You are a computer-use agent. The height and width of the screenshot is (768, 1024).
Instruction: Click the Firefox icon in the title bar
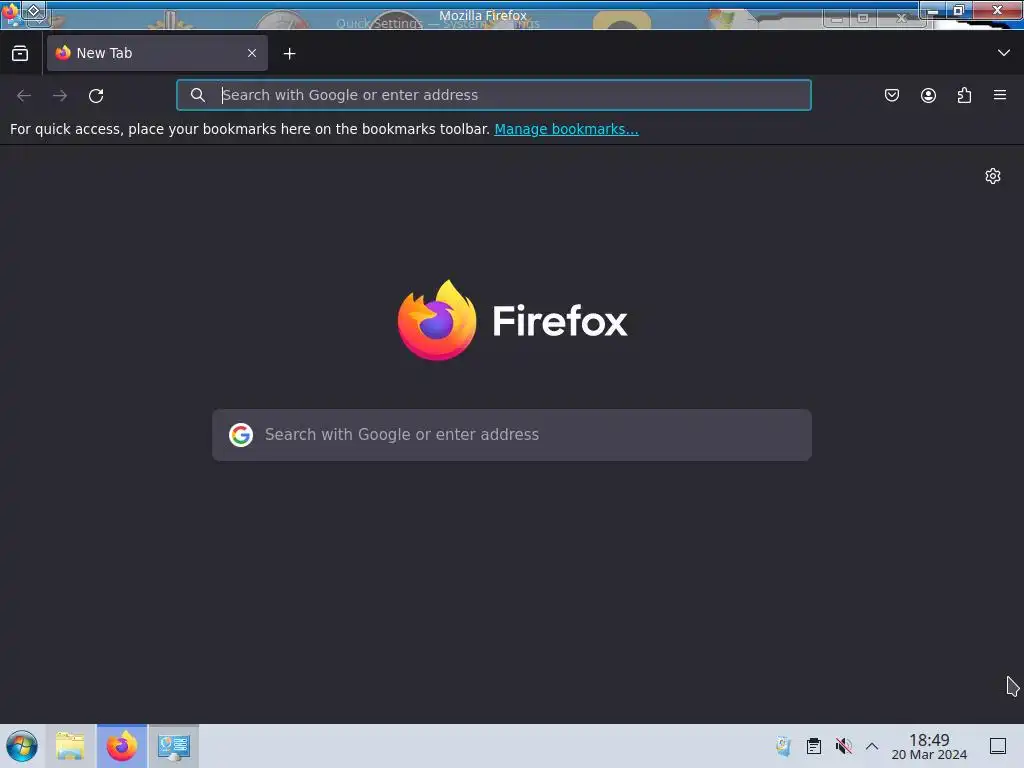pos(10,12)
